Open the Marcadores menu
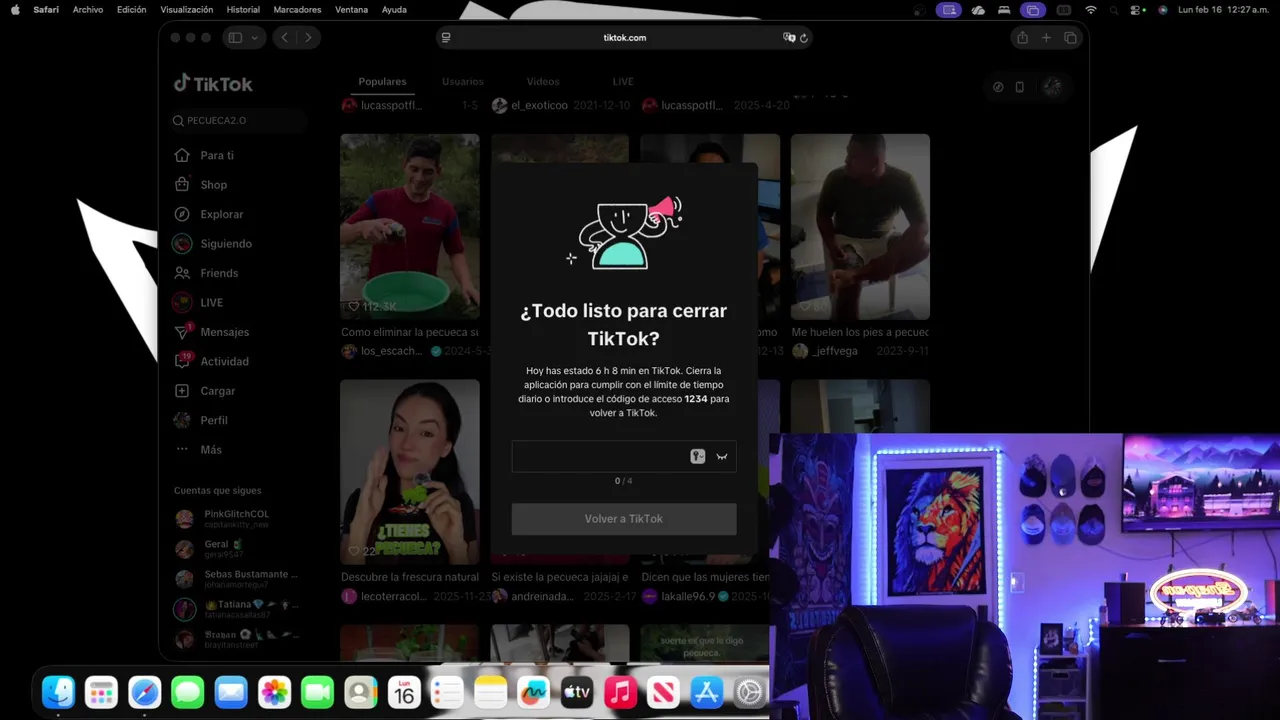This screenshot has width=1280, height=720. click(x=297, y=9)
